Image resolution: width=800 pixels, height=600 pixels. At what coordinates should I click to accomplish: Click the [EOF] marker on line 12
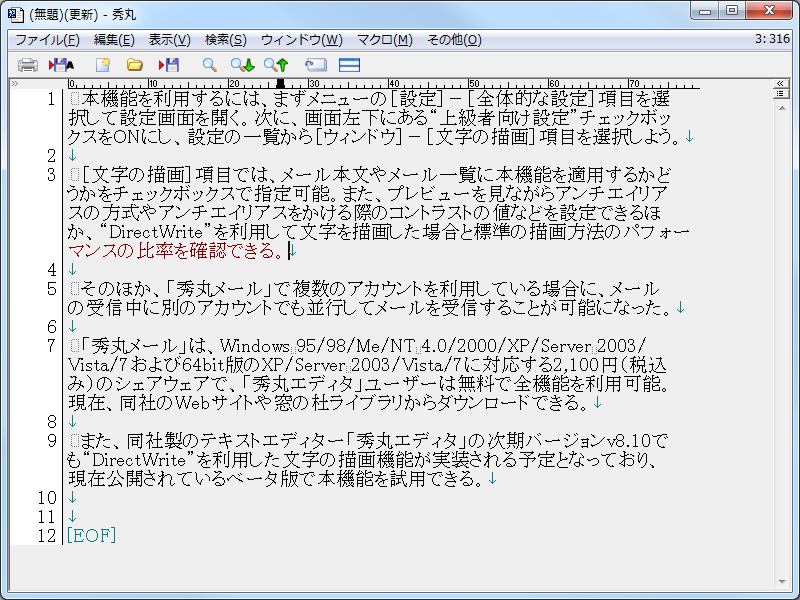click(92, 536)
